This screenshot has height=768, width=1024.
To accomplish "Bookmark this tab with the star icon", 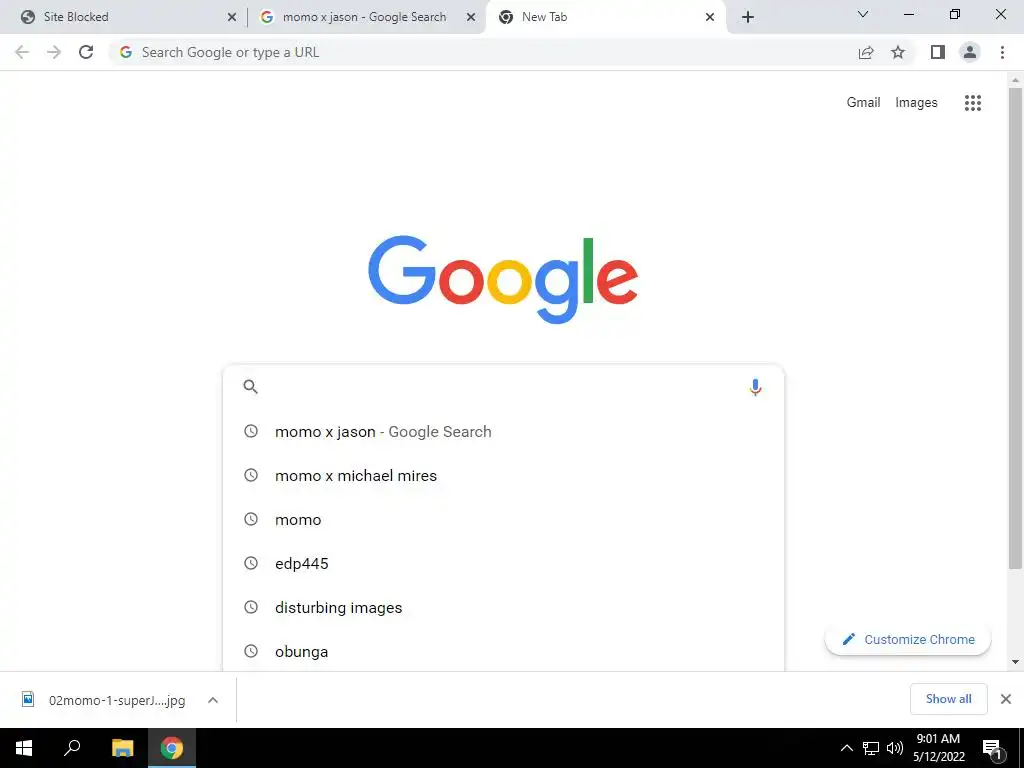I will click(x=898, y=52).
